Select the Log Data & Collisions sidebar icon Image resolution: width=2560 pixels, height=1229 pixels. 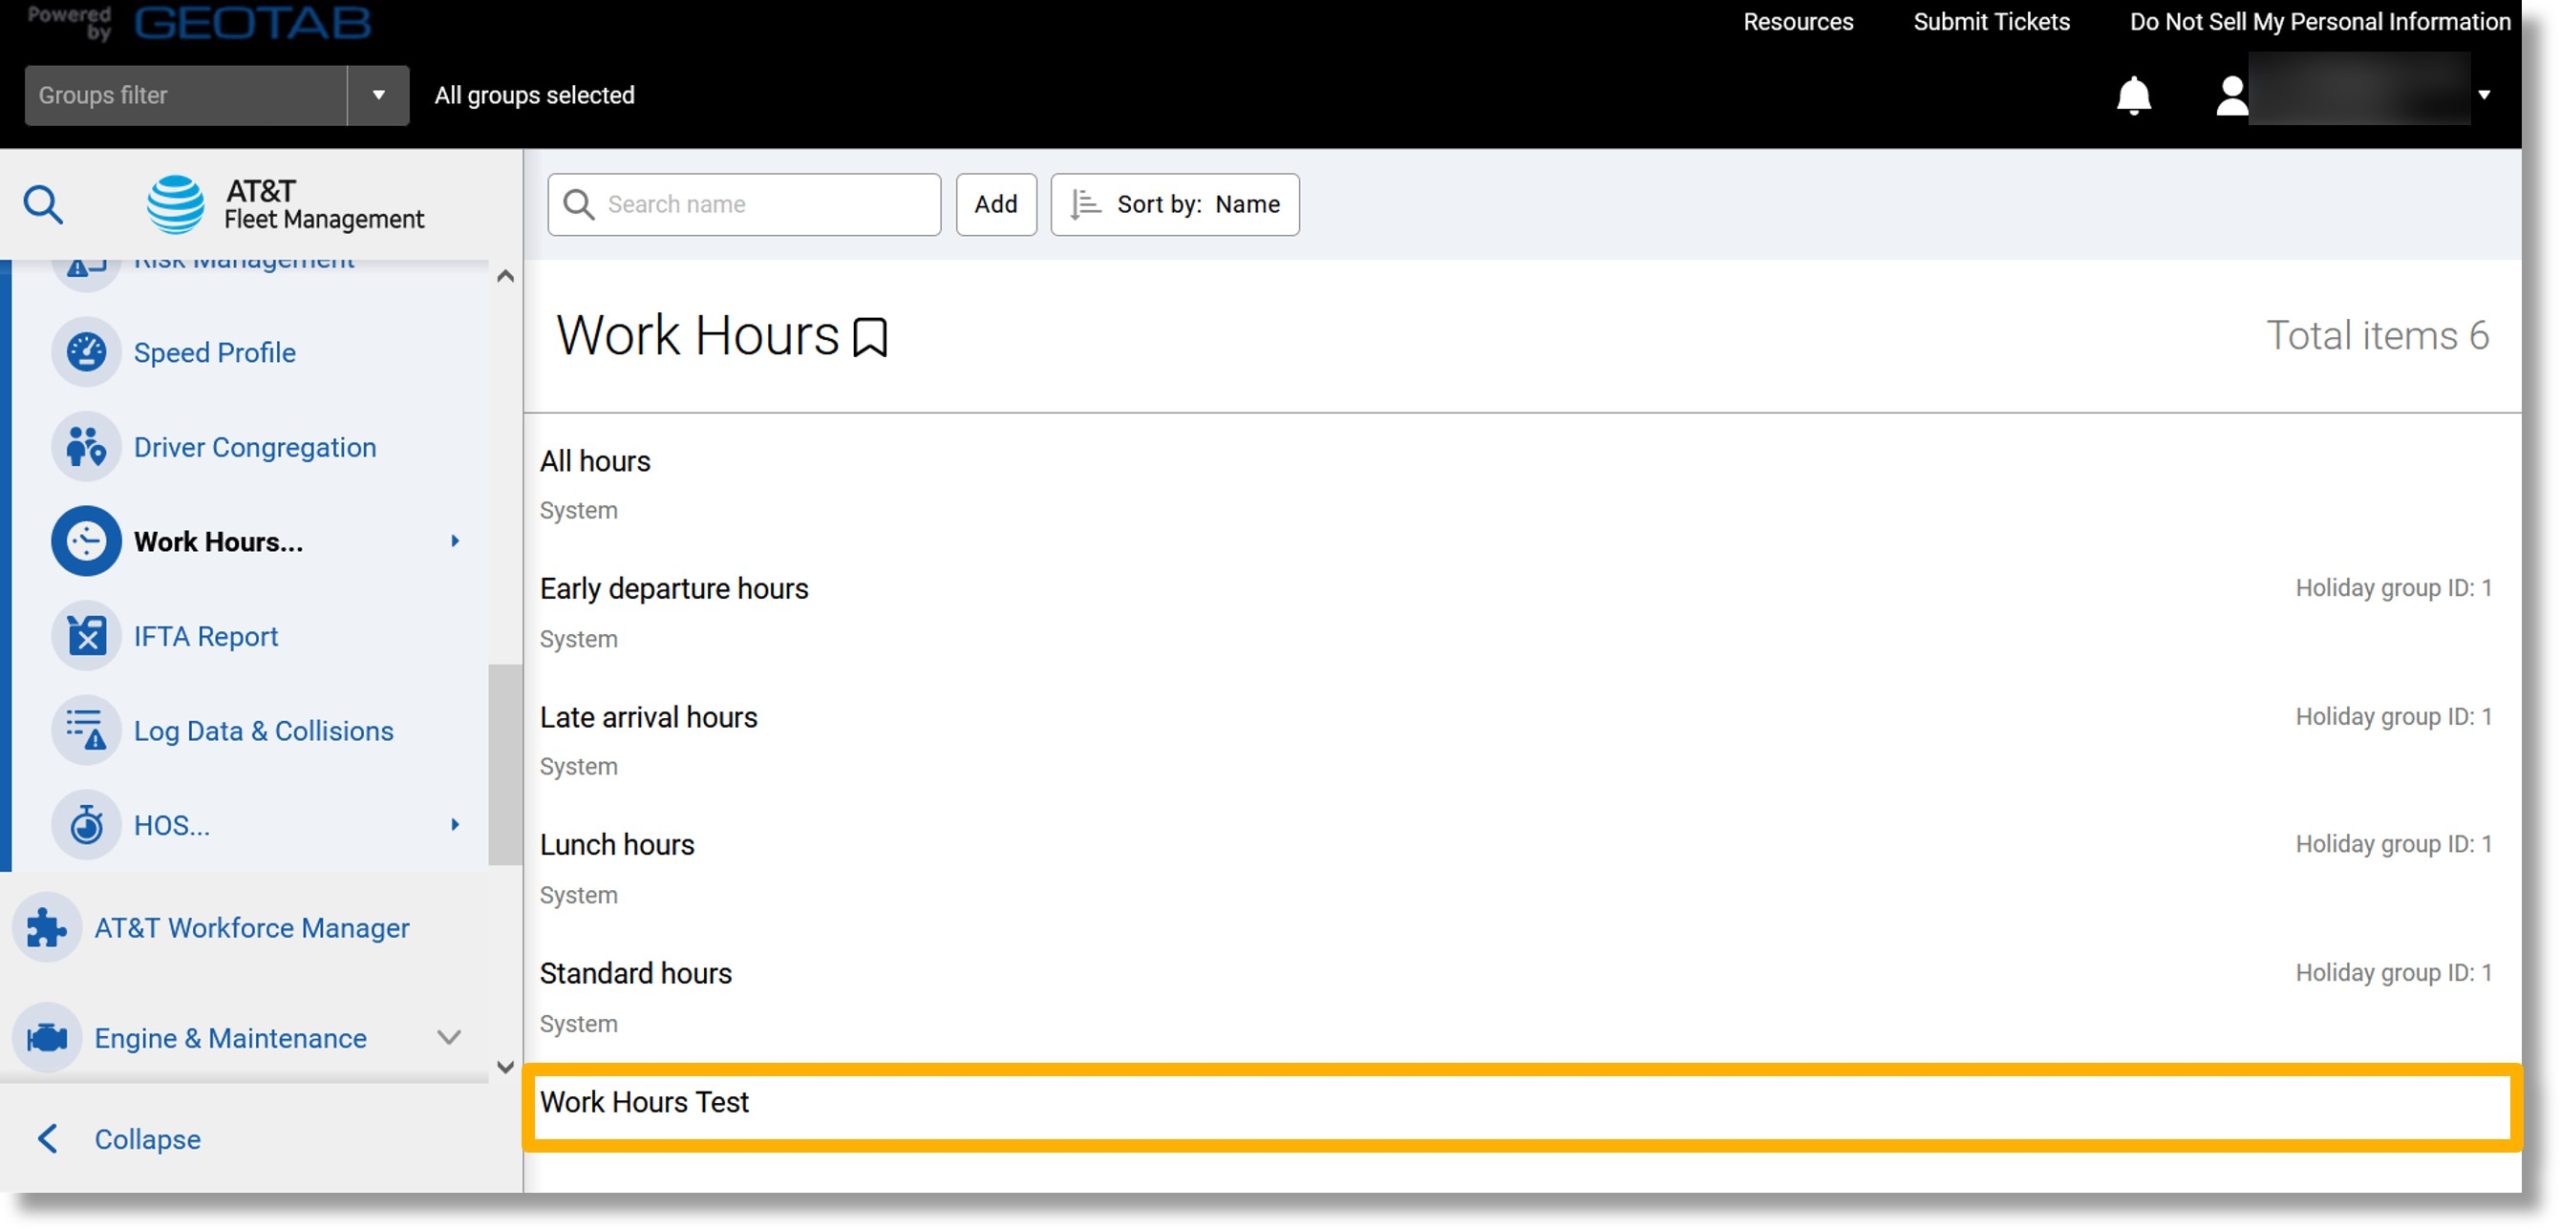click(85, 728)
